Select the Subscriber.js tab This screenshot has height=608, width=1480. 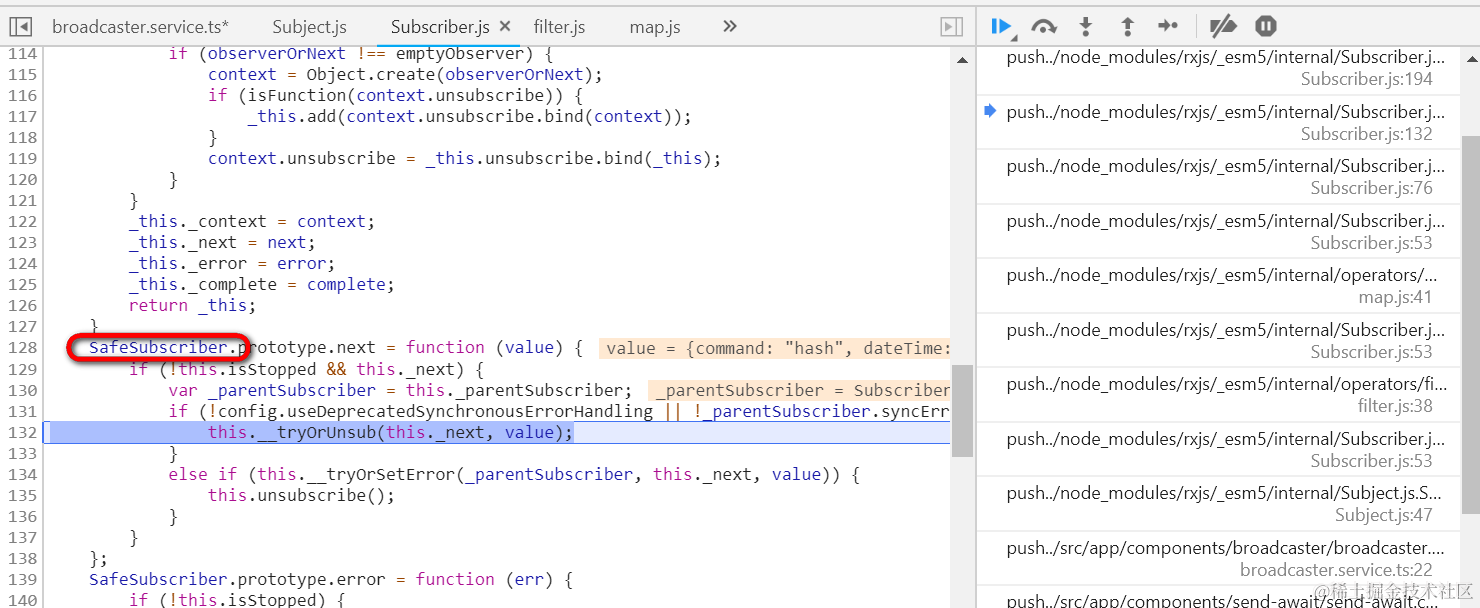(440, 27)
